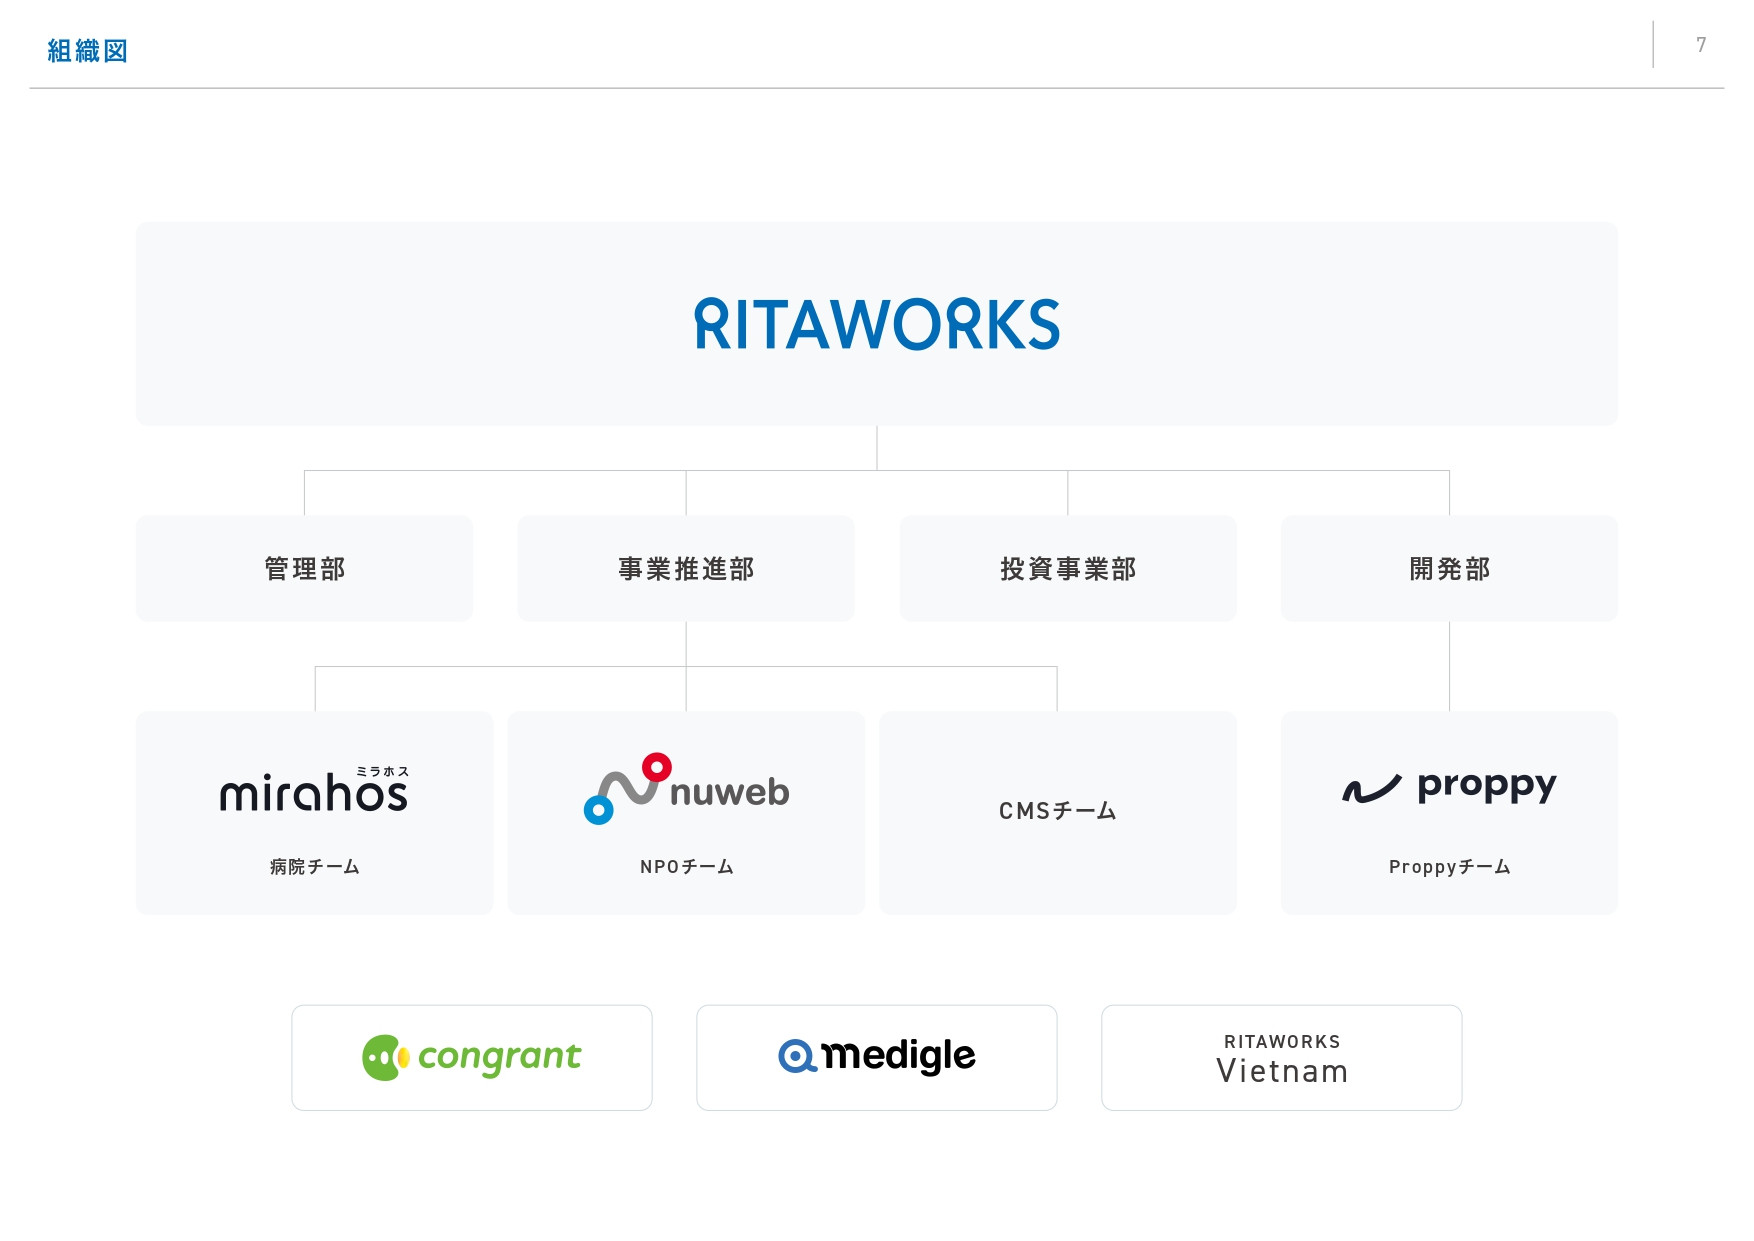1754x1241 pixels.
Task: Select the 病院チーム label
Action: click(314, 868)
